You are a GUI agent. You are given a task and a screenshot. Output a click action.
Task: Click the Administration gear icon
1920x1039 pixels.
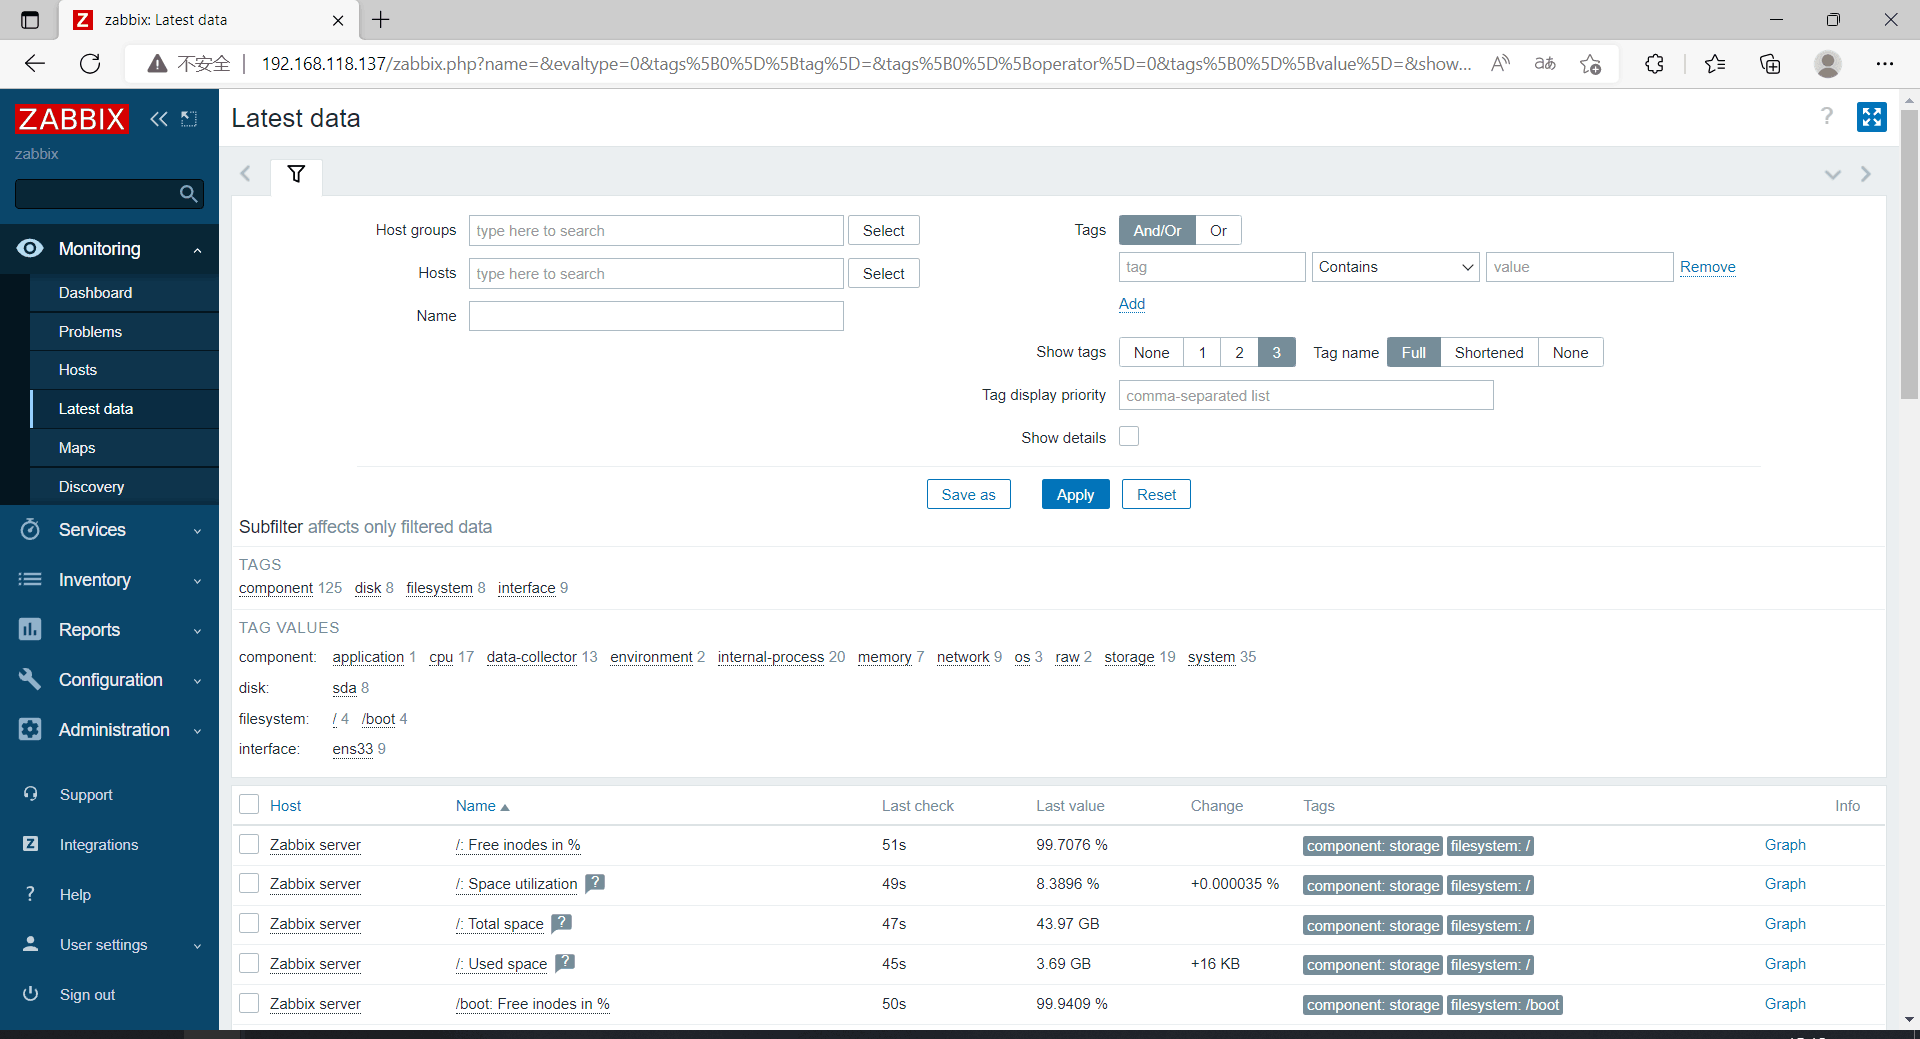pyautogui.click(x=30, y=729)
